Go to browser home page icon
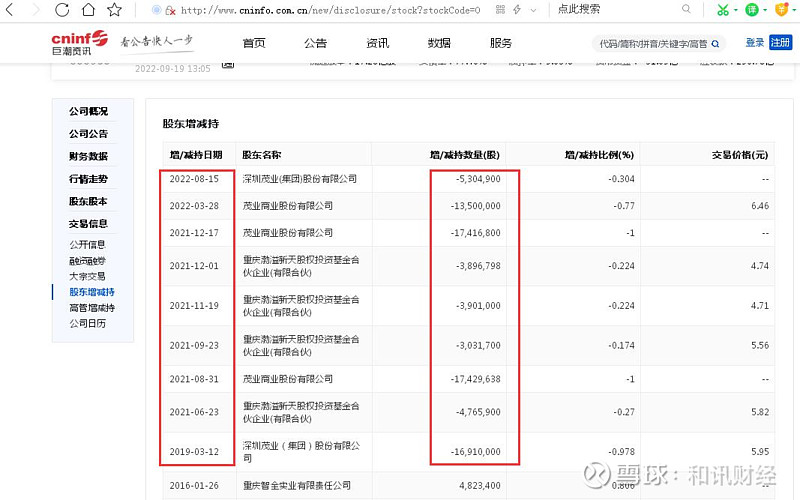The height and width of the screenshot is (500, 800). 88,9
